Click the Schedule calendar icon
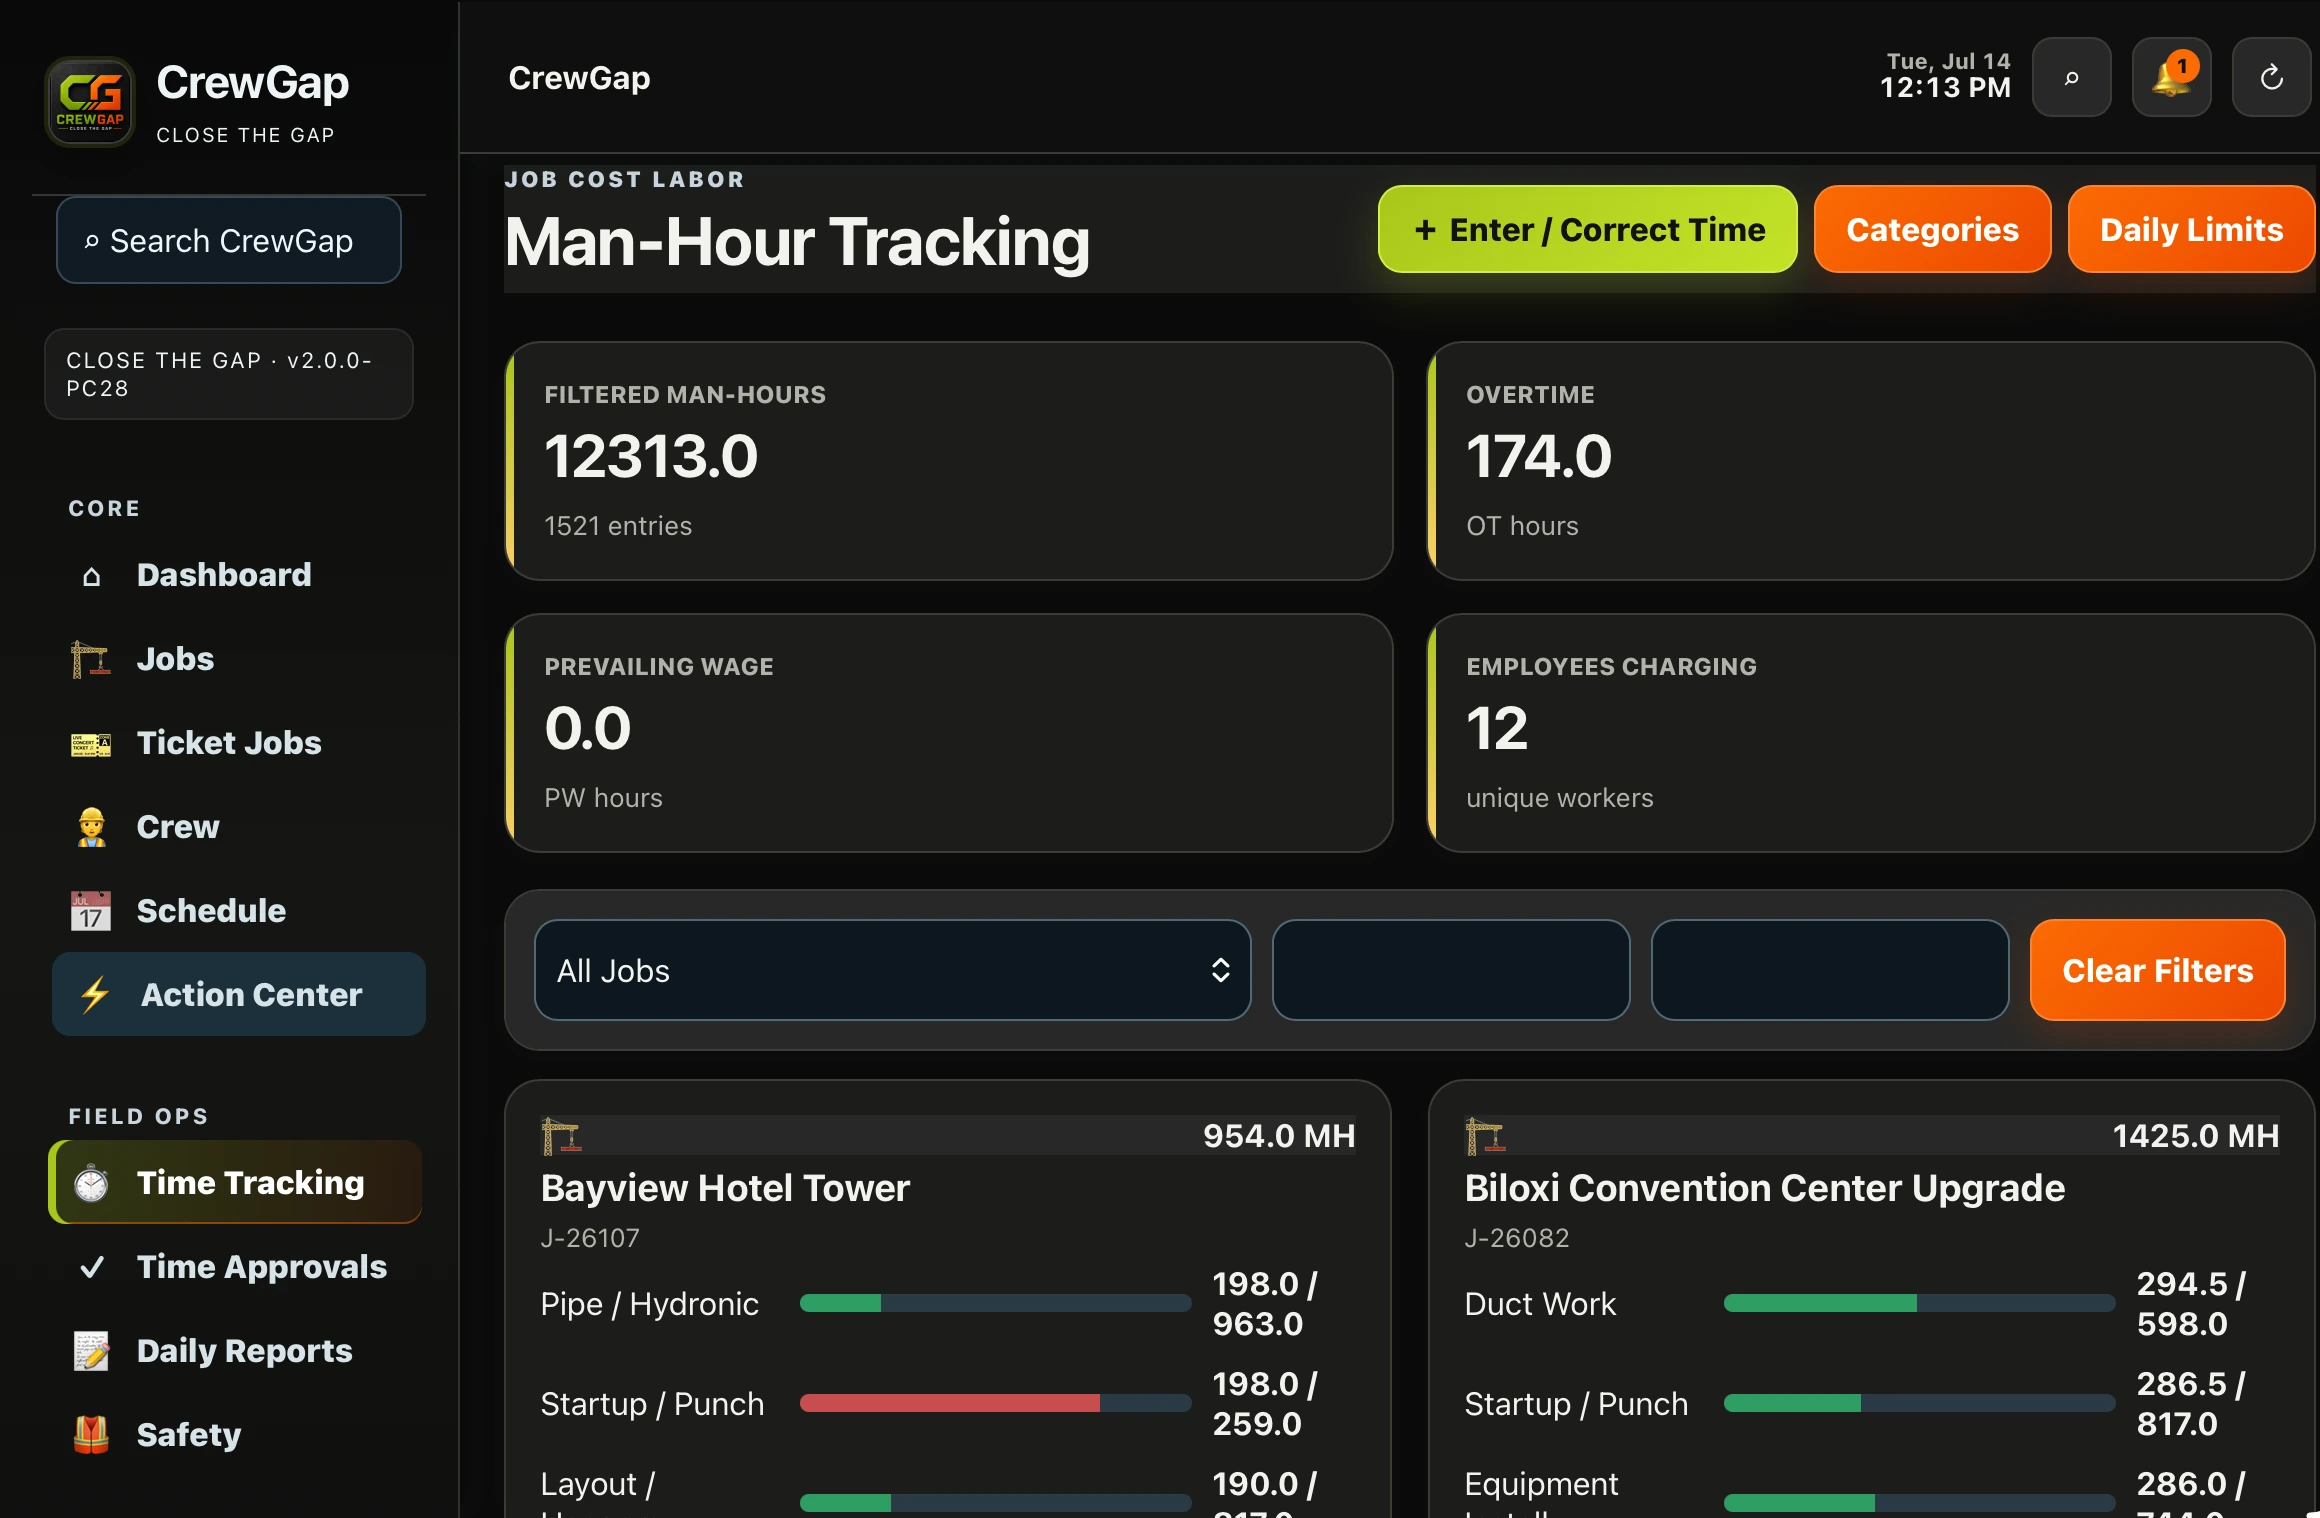Image resolution: width=2320 pixels, height=1518 pixels. (91, 911)
